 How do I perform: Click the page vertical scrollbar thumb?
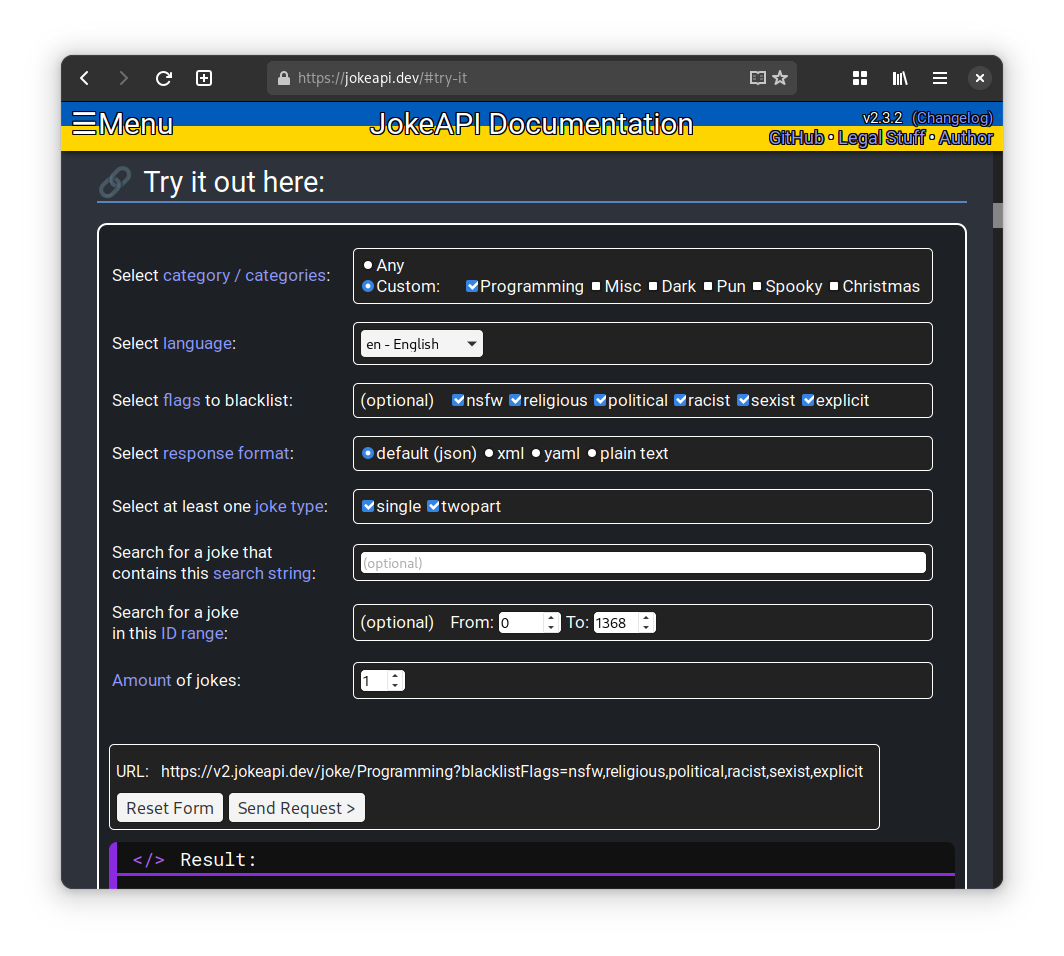(x=997, y=216)
